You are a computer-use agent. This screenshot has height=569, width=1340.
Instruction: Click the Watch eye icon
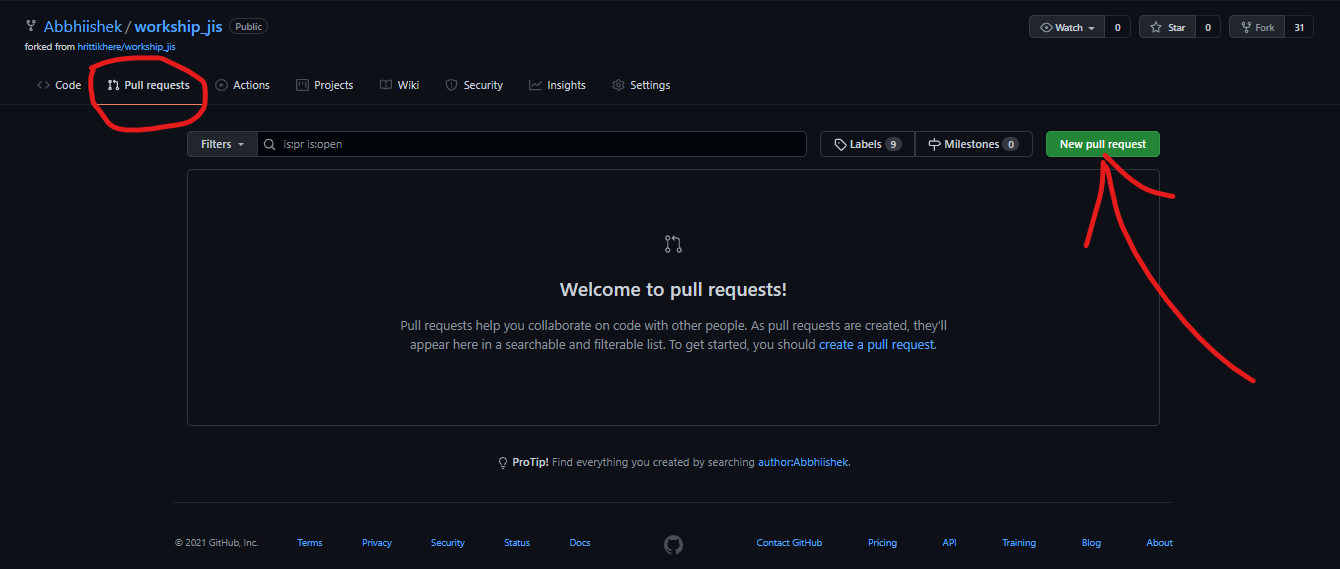[1046, 27]
